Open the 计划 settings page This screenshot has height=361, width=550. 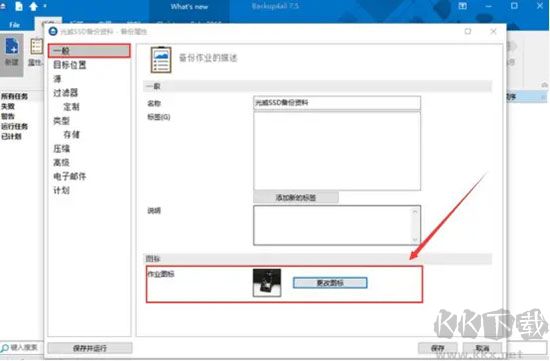(x=61, y=190)
